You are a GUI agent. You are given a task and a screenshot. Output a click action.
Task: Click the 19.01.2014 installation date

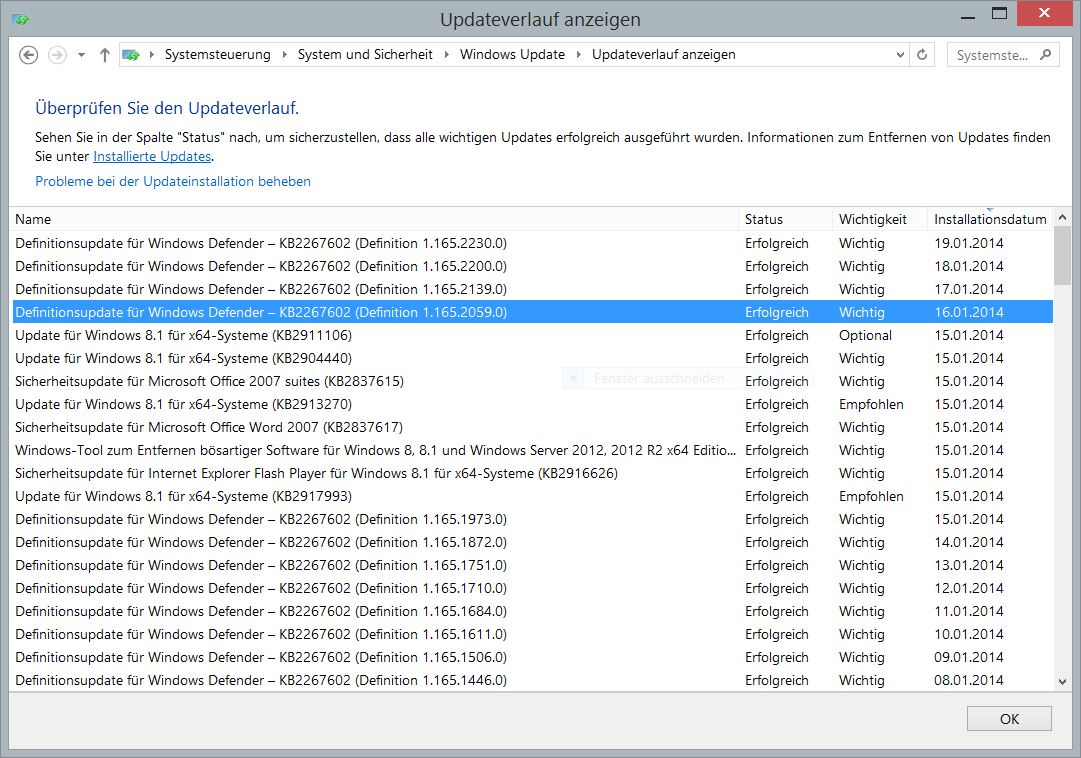click(x=969, y=243)
